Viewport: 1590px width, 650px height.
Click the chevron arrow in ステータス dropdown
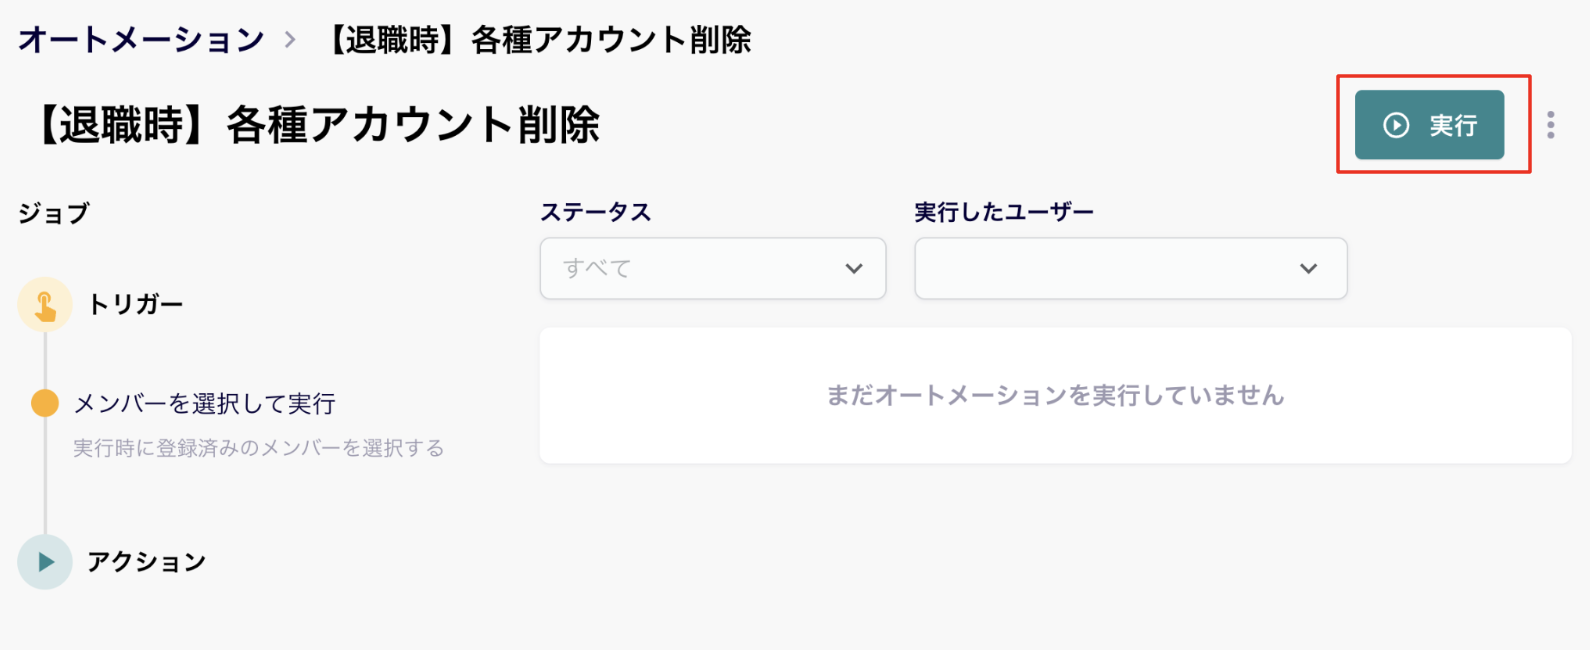point(854,268)
